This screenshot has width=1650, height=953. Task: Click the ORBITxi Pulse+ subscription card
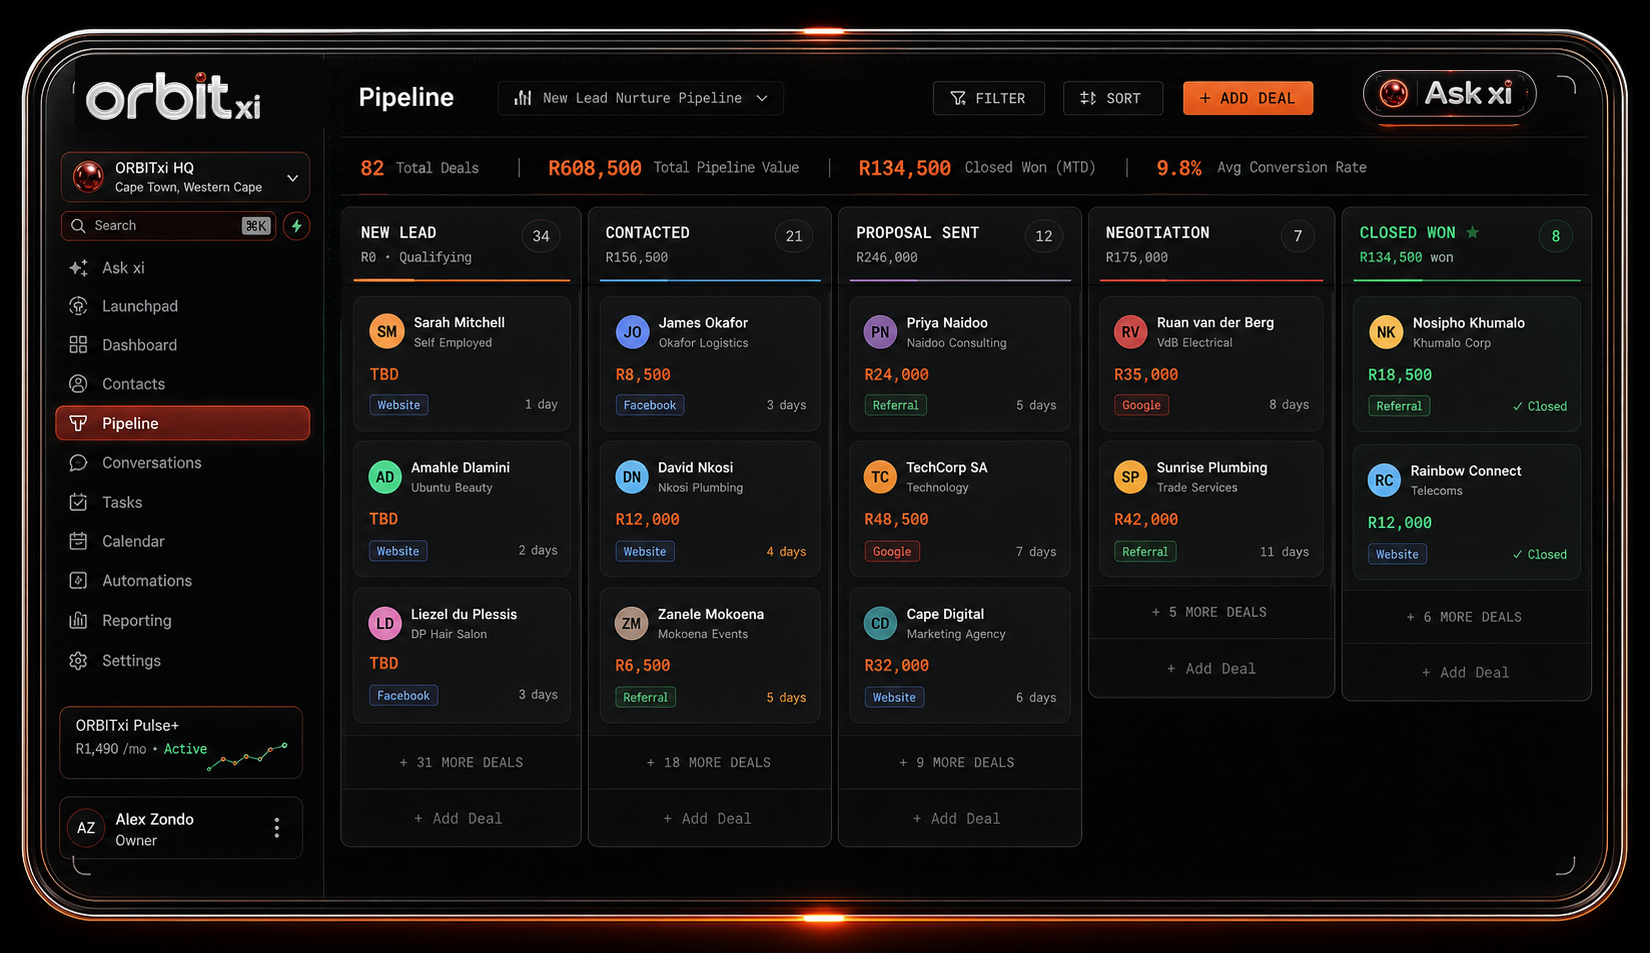coord(181,743)
